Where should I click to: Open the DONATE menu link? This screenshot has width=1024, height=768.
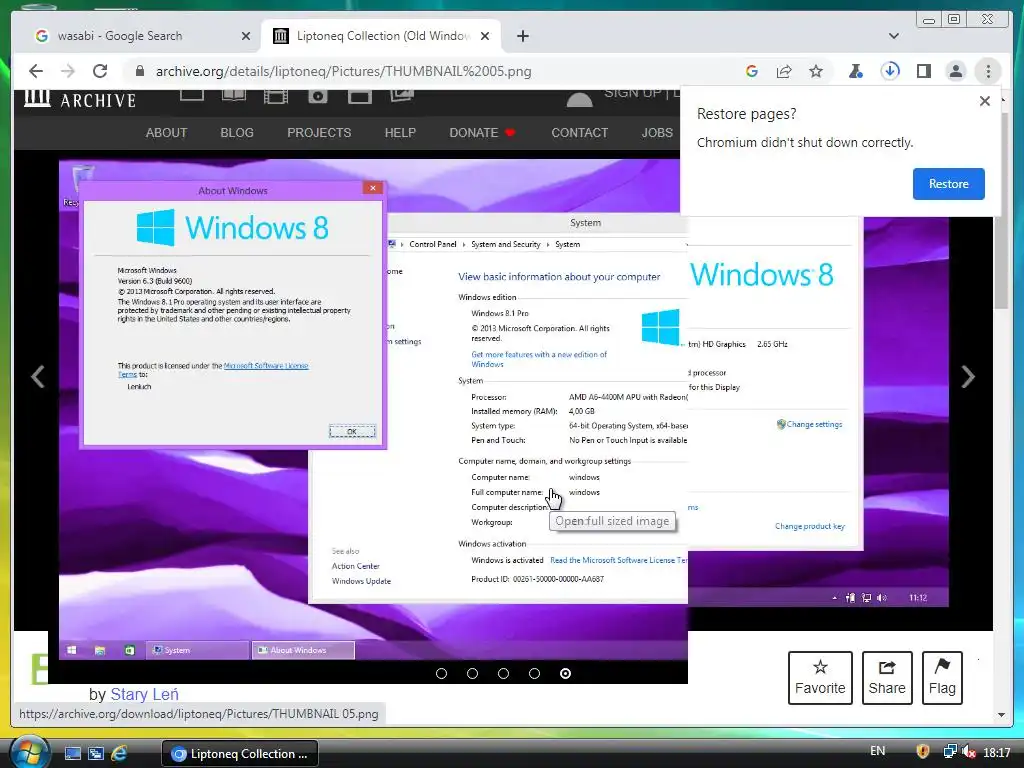click(483, 133)
